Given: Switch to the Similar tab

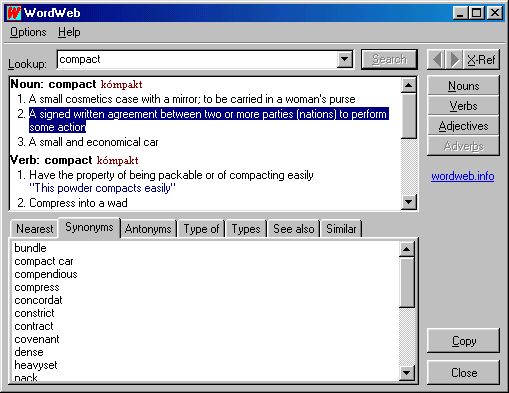Looking at the screenshot, I should coord(341,229).
